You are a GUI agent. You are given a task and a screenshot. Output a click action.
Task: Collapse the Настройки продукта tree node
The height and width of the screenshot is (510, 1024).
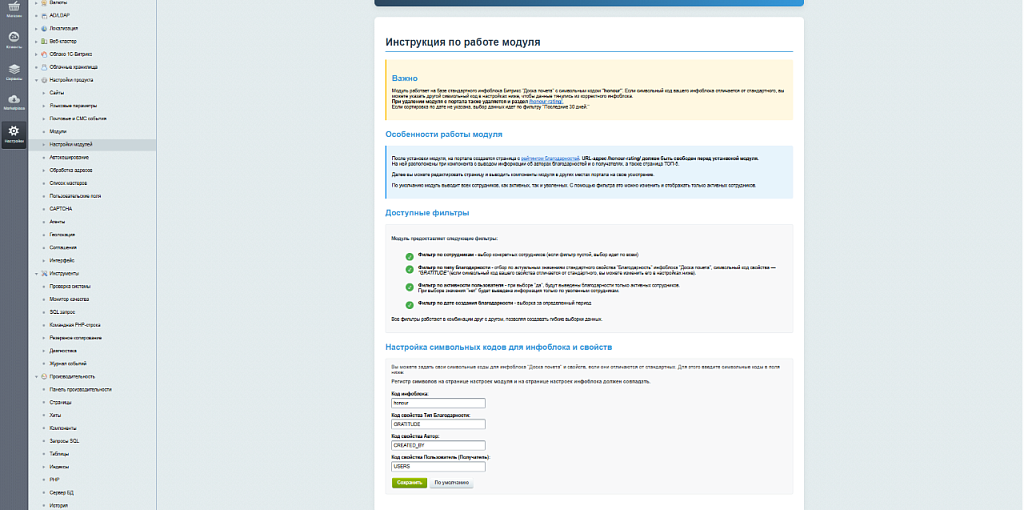[x=36, y=80]
